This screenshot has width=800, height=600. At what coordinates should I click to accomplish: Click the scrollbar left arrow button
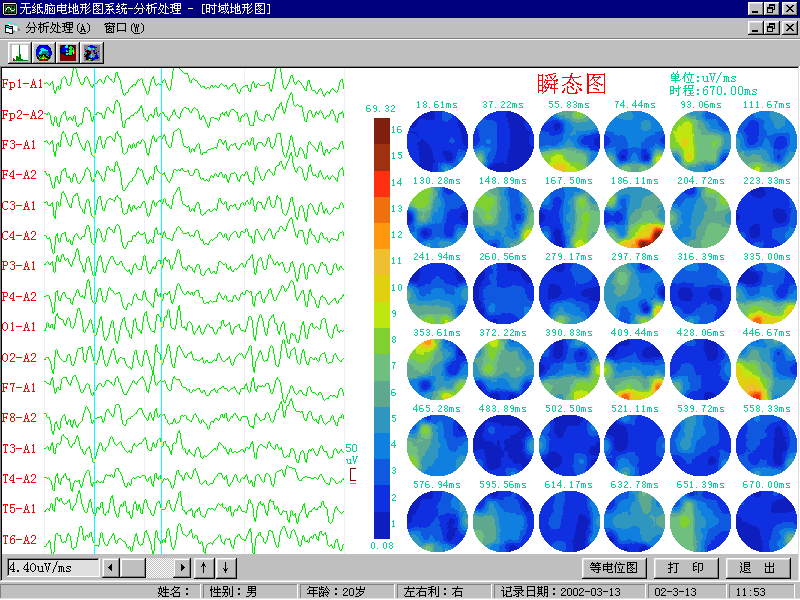(111, 568)
